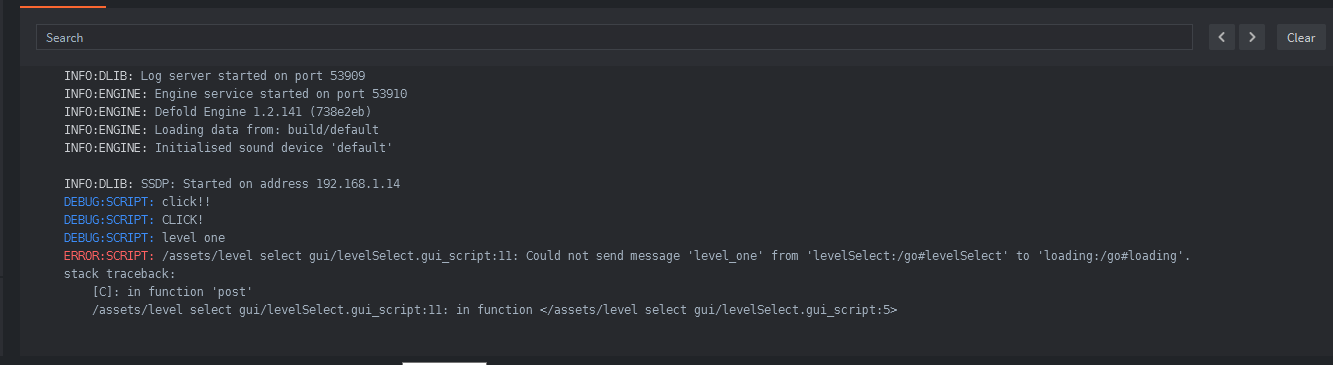
Task: Click the ERROR:SCRIPT log line
Action: point(627,256)
